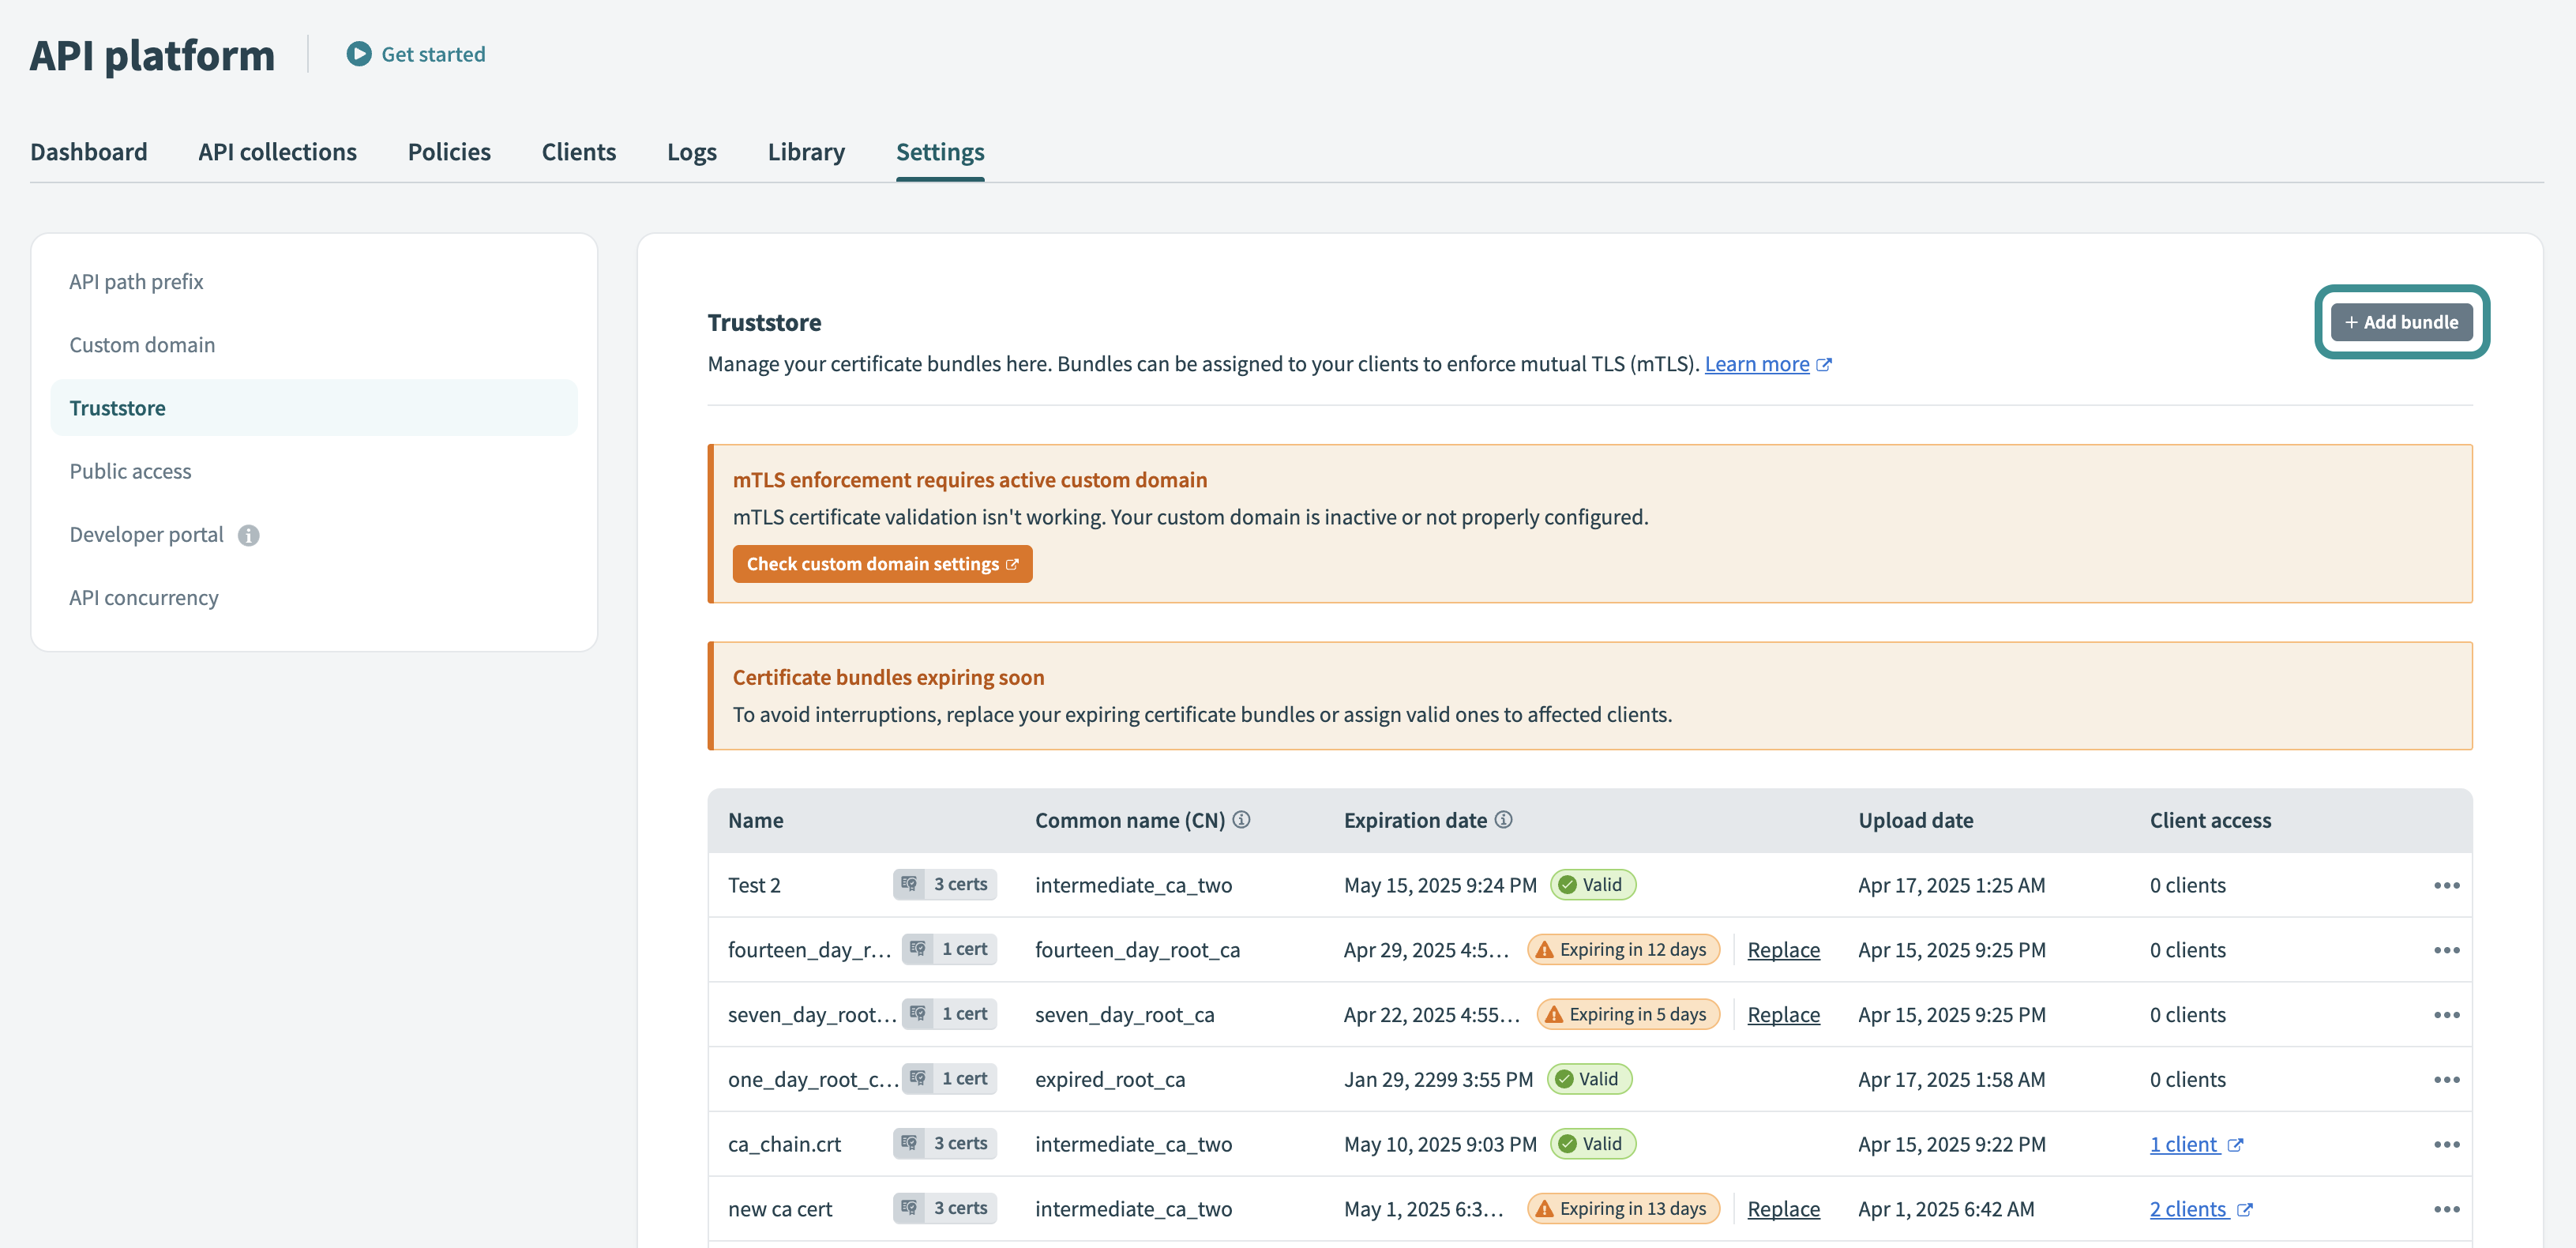Click the info icon next to Common name (CN)

point(1242,819)
